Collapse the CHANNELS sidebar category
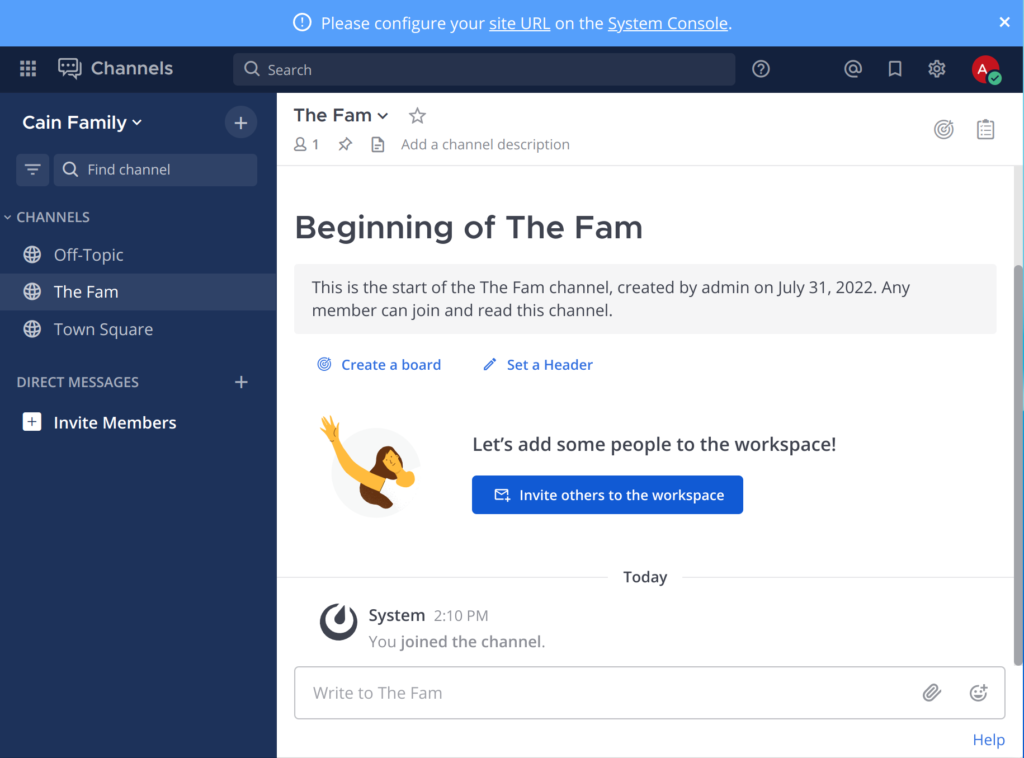This screenshot has width=1024, height=758. point(47,217)
